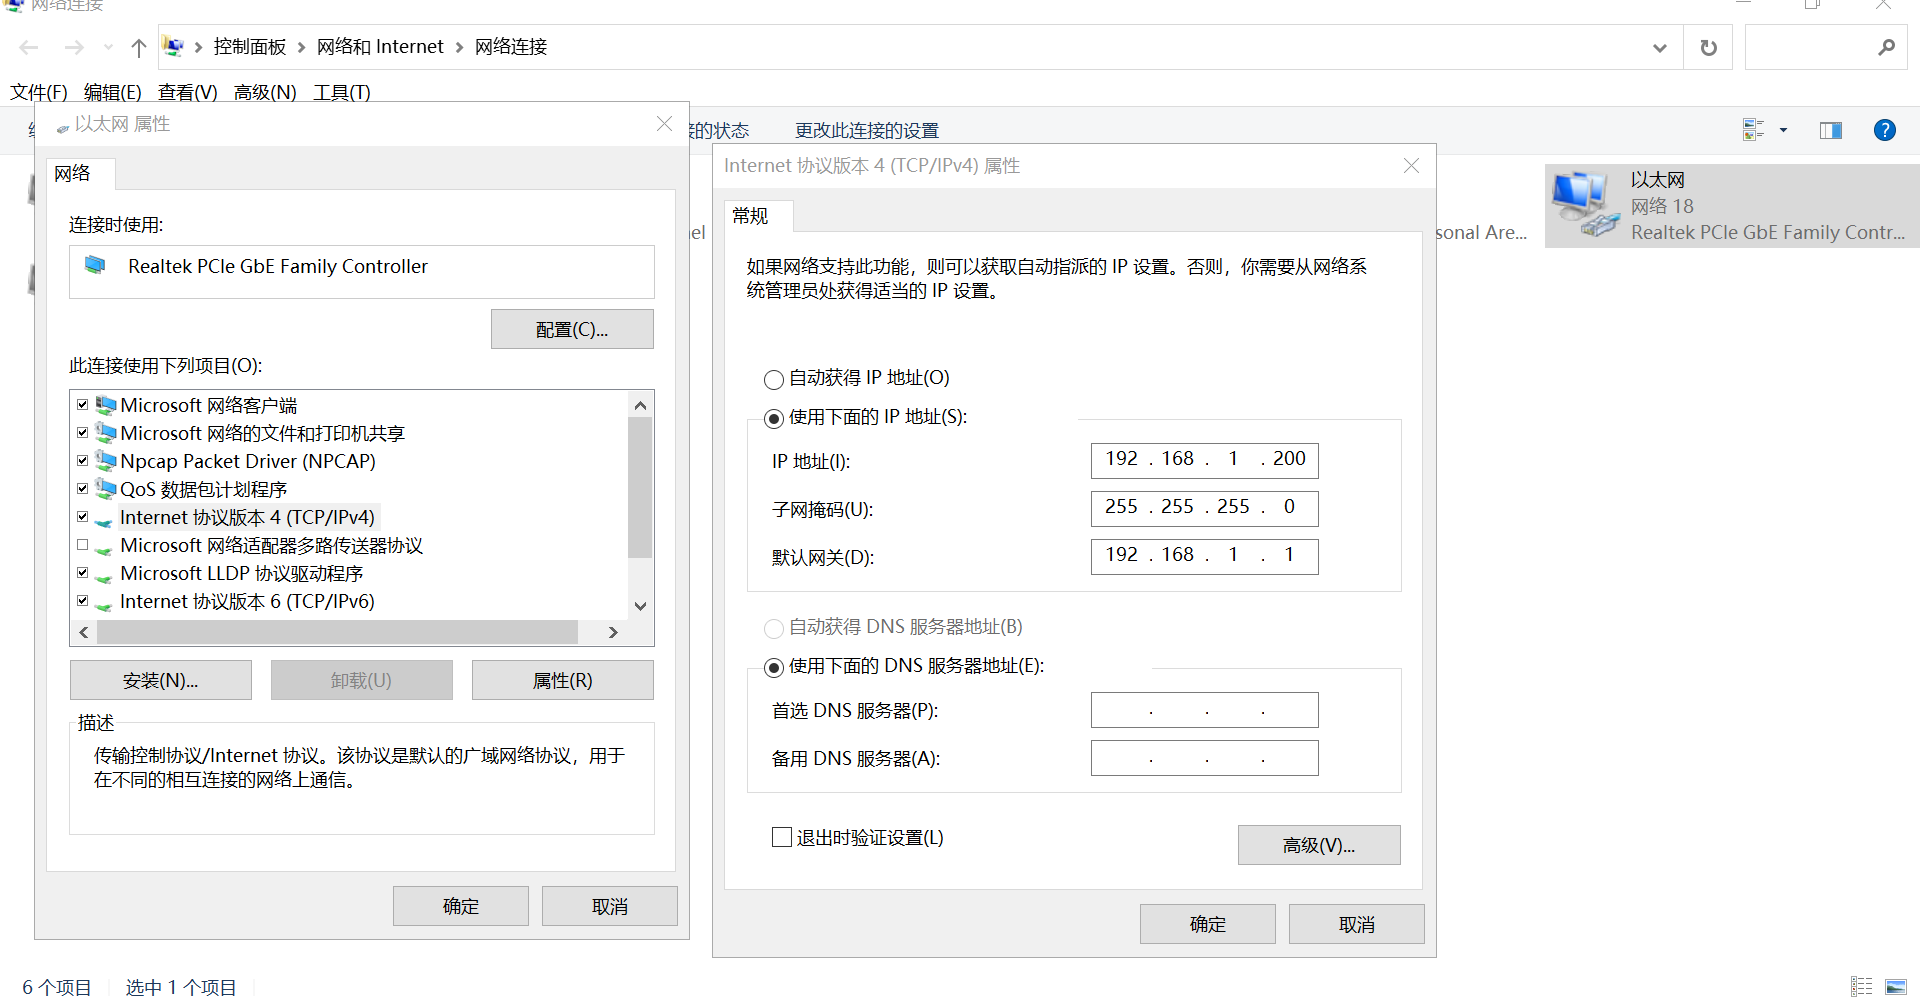The image size is (1920, 1000).
Task: Click the 首选 DNS 服务器 input field
Action: 1204,710
